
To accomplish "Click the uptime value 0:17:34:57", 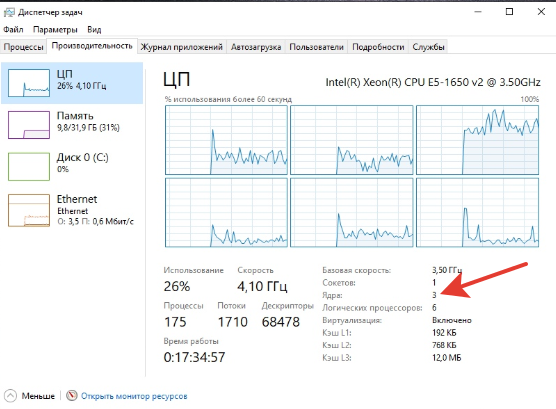I will 194,357.
